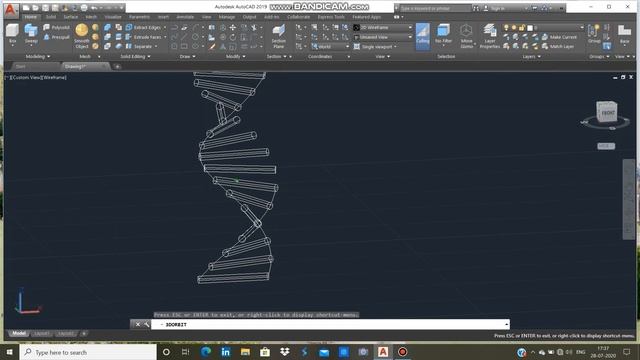This screenshot has height=360, width=640.
Task: Open the World coordinates dropdown
Action: coord(331,47)
